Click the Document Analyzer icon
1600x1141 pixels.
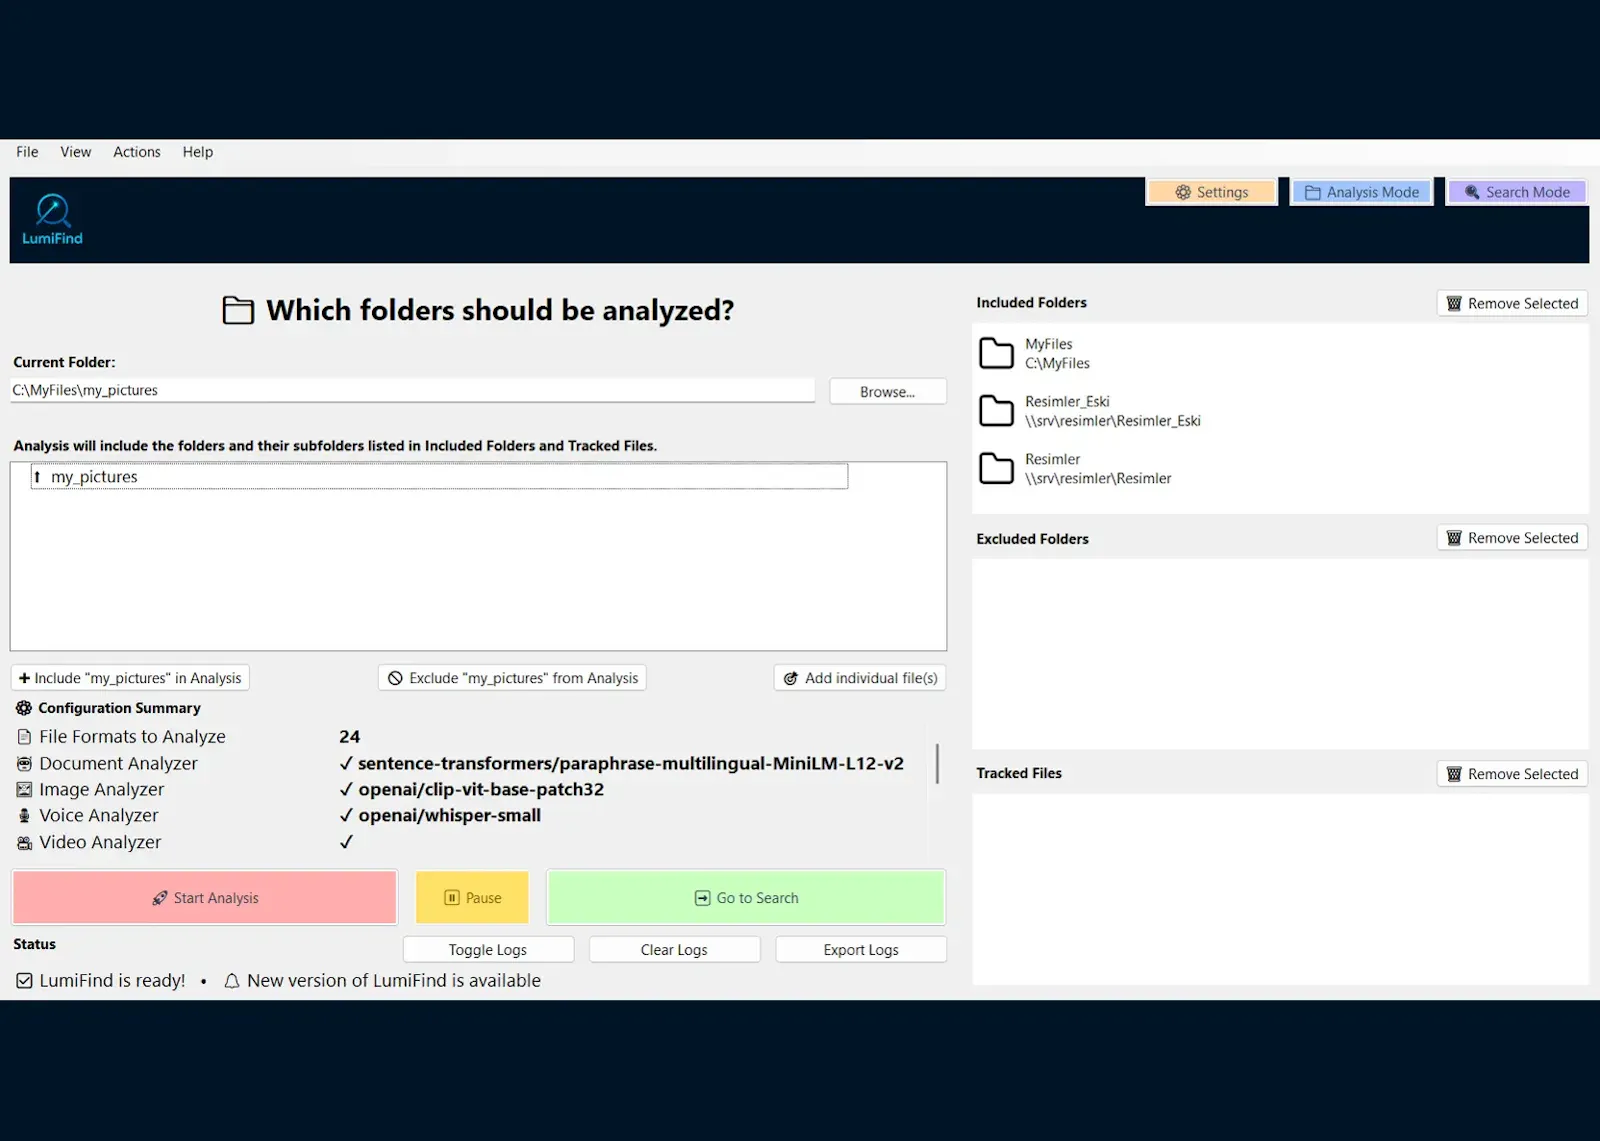click(x=24, y=763)
